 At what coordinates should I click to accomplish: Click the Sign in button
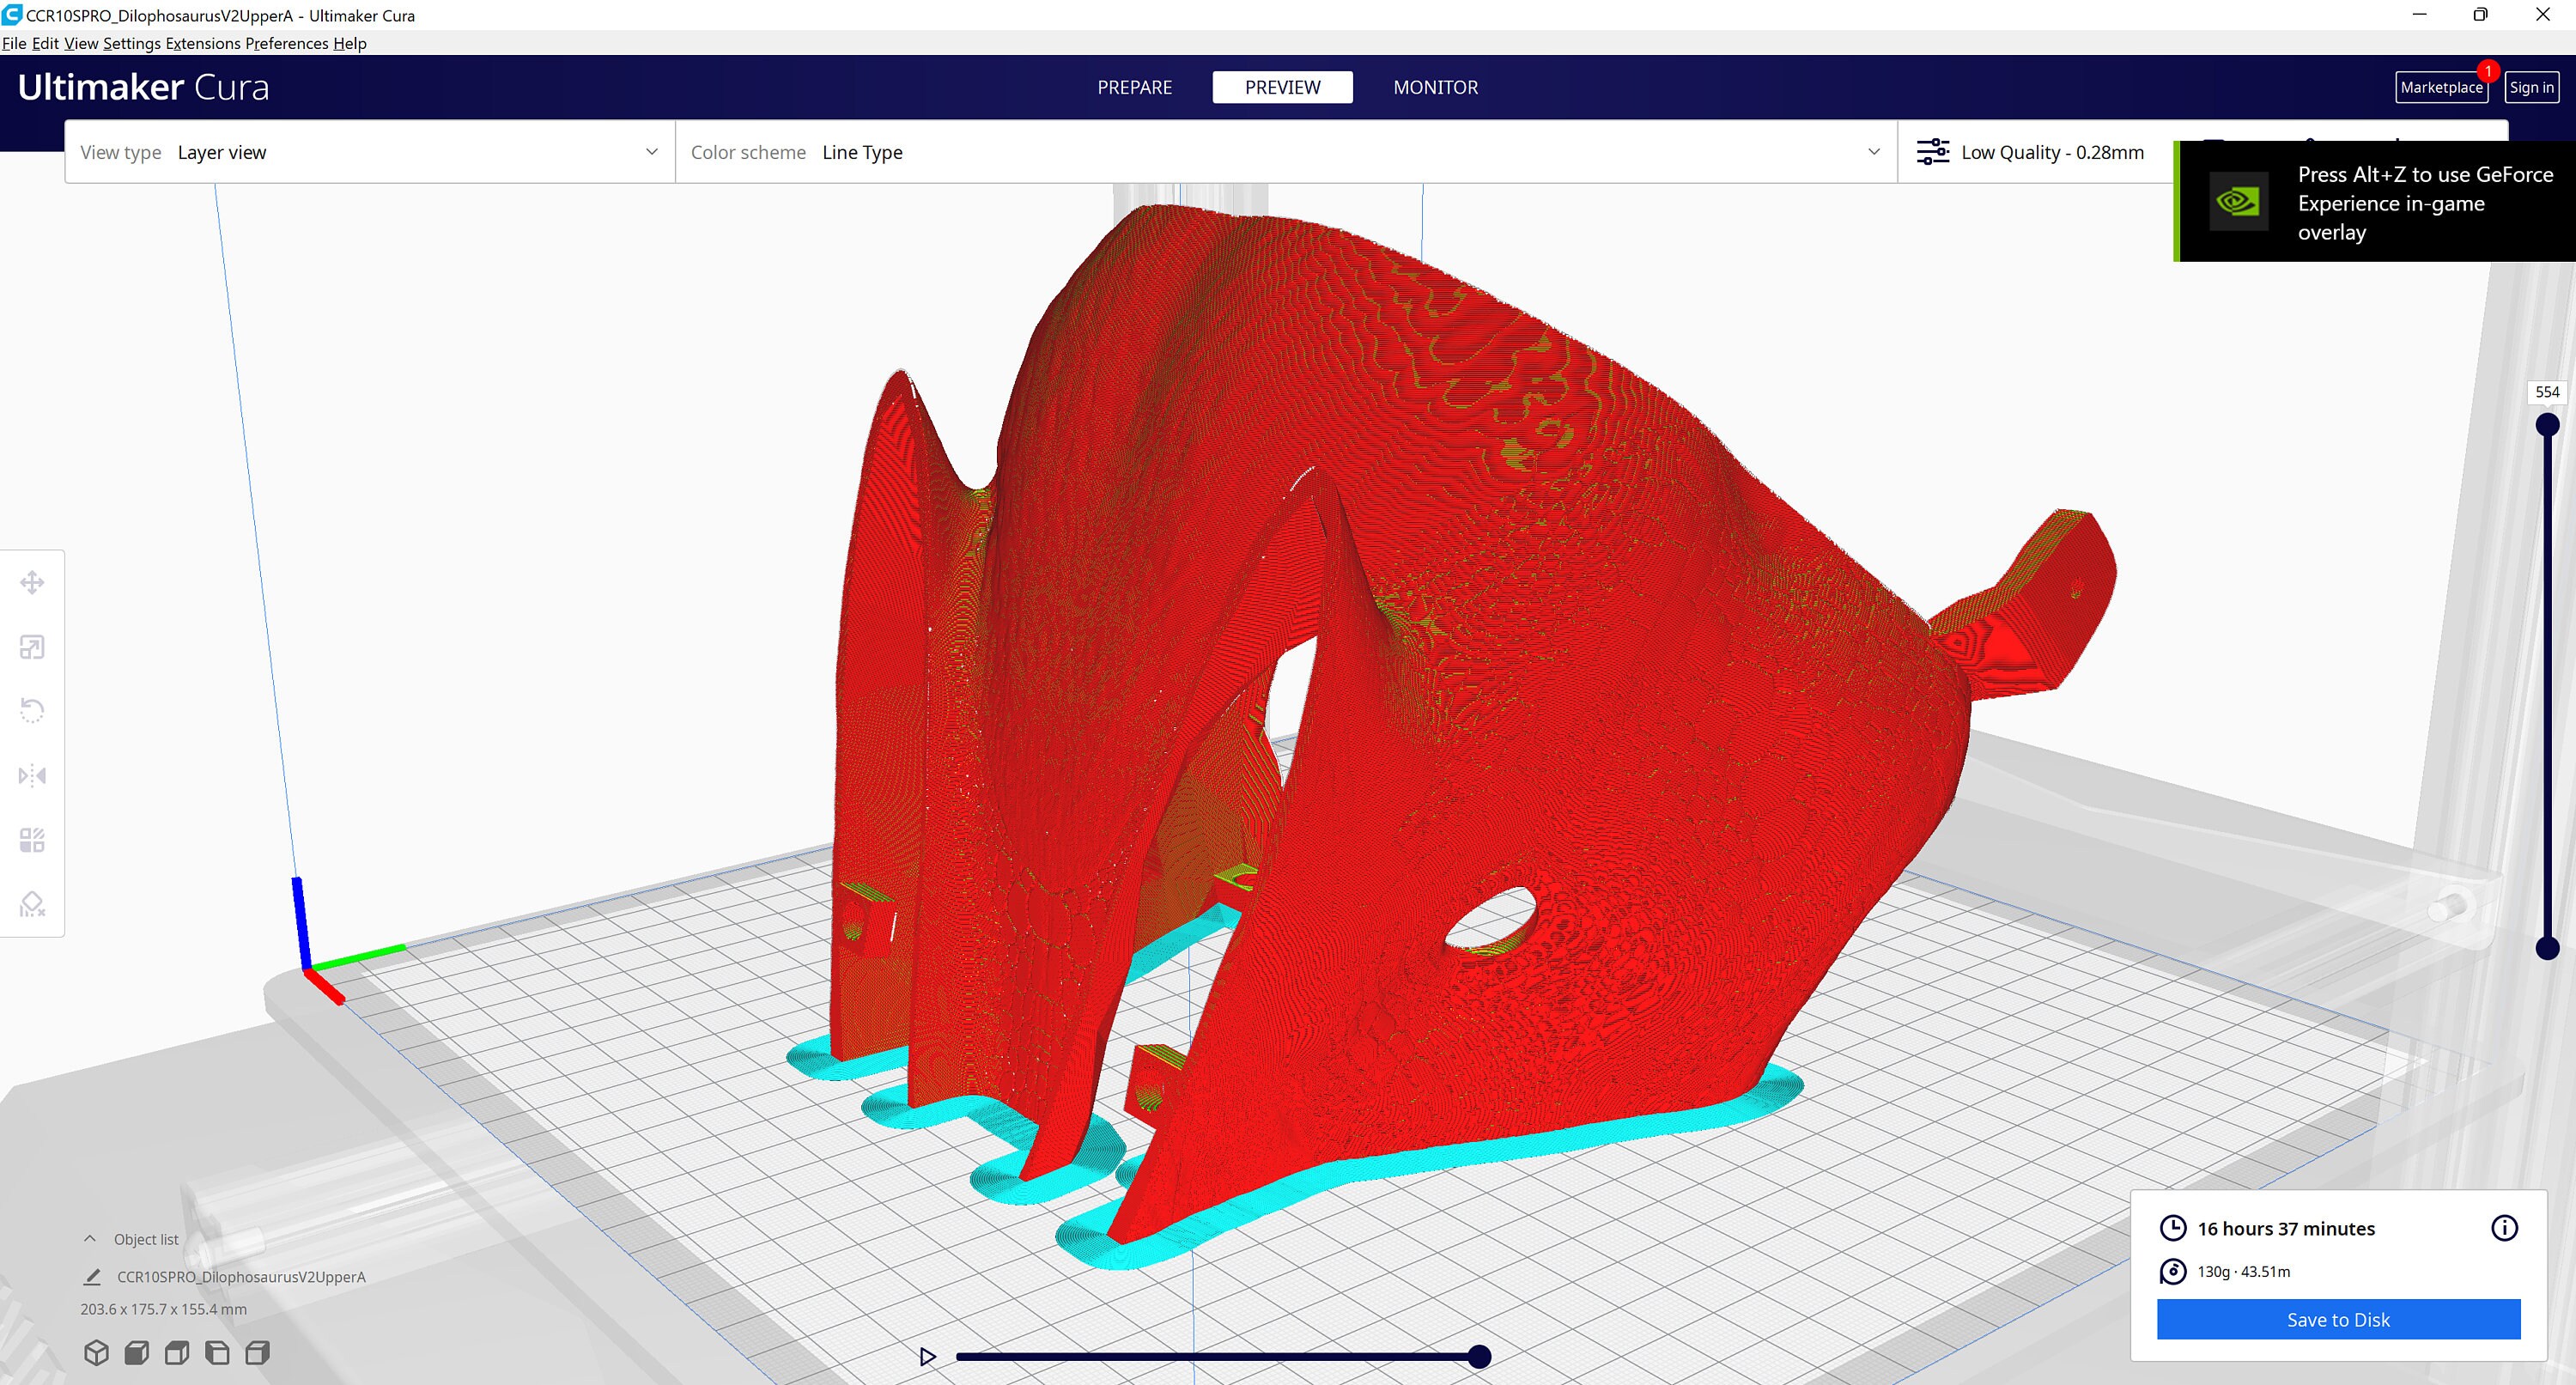tap(2531, 87)
